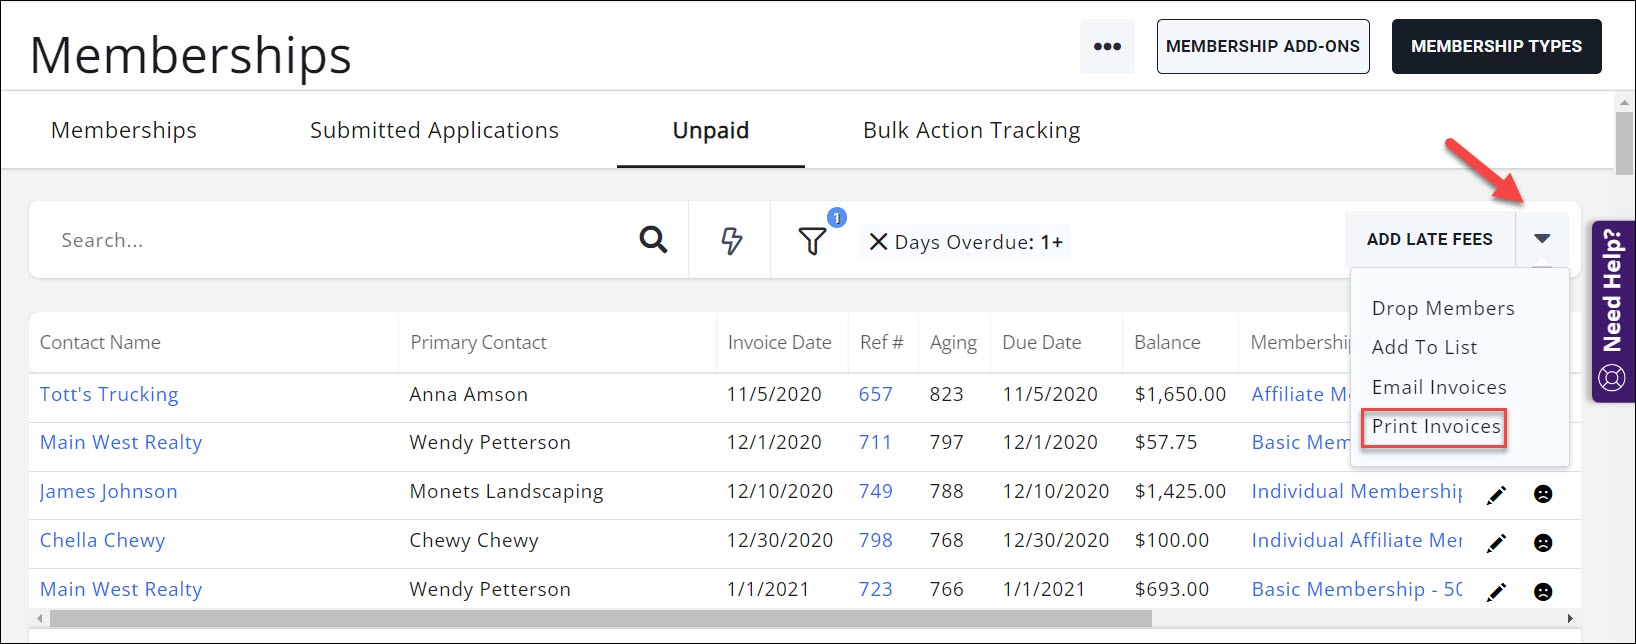Choose Email Invoices from the menu

point(1439,388)
